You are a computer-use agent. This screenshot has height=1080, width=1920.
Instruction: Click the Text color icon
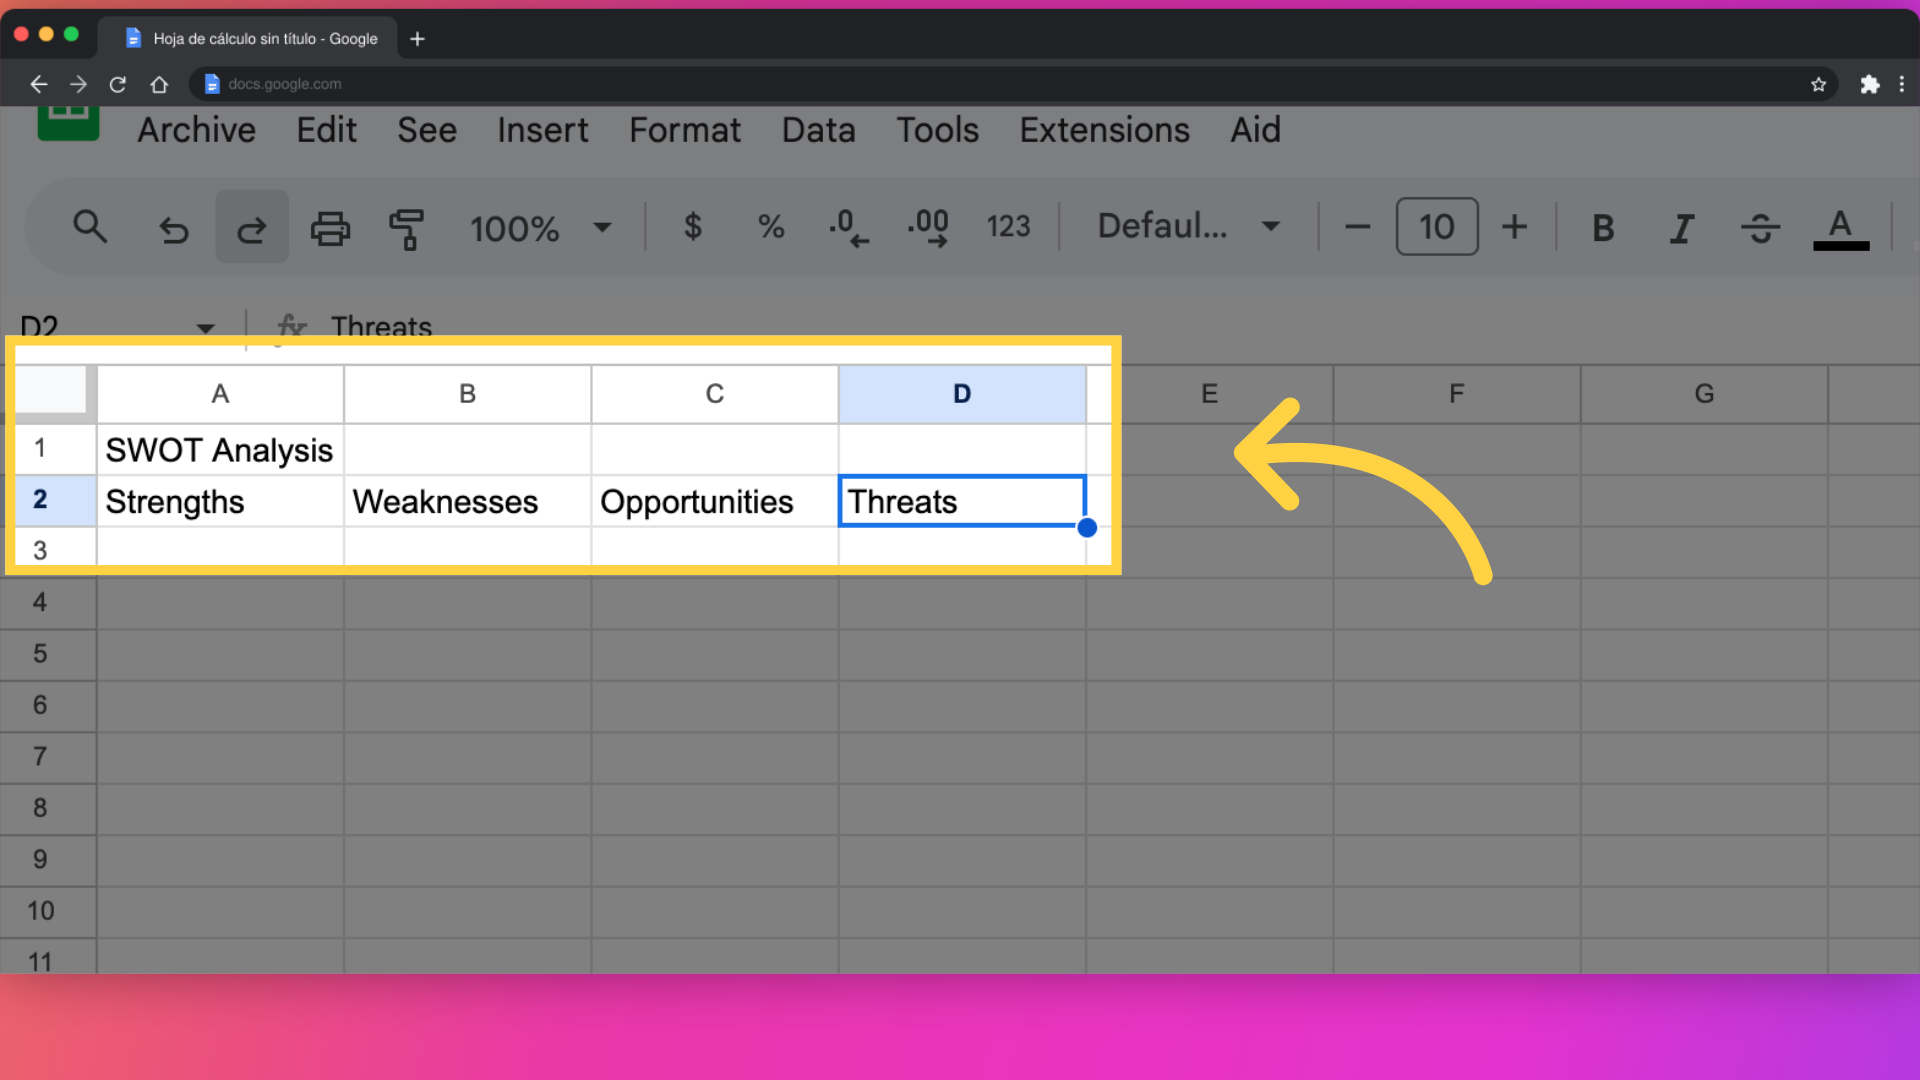[x=1841, y=227]
